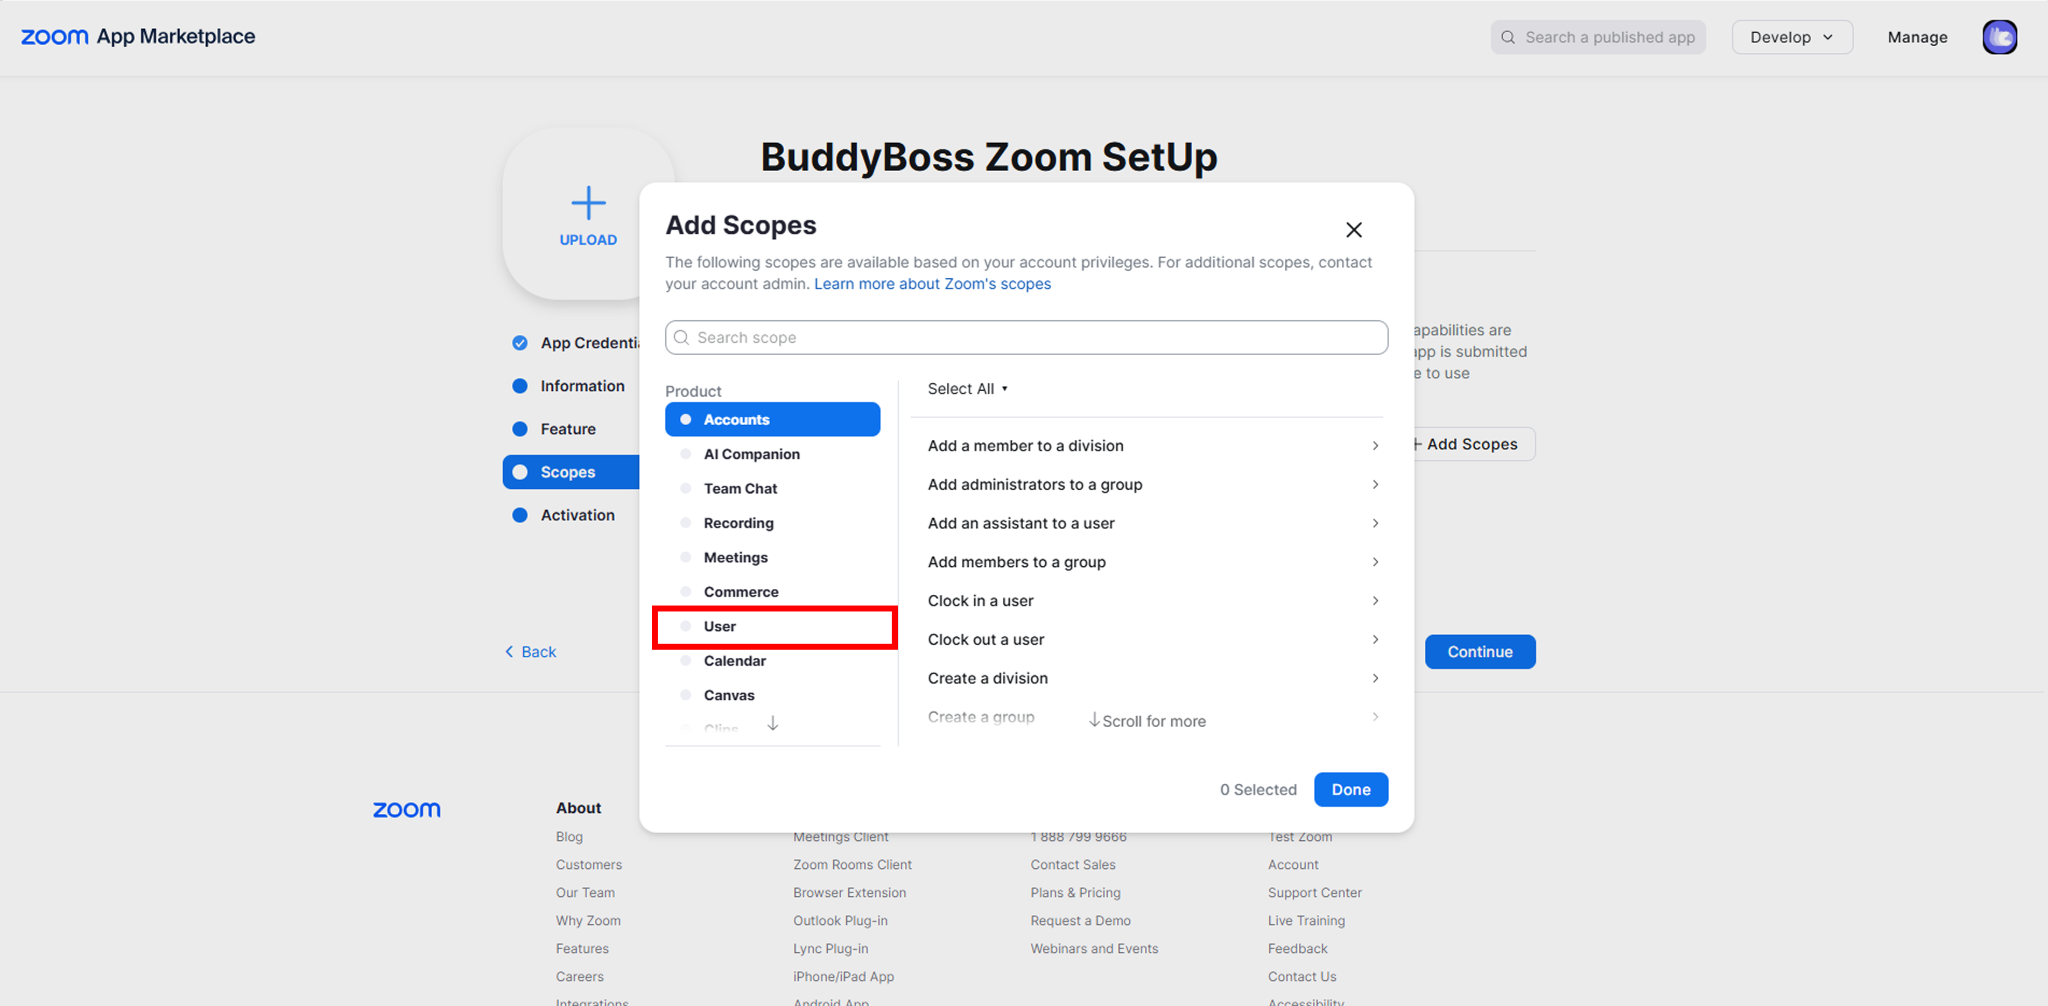Open the user profile avatar
The height and width of the screenshot is (1006, 2048).
(1999, 37)
